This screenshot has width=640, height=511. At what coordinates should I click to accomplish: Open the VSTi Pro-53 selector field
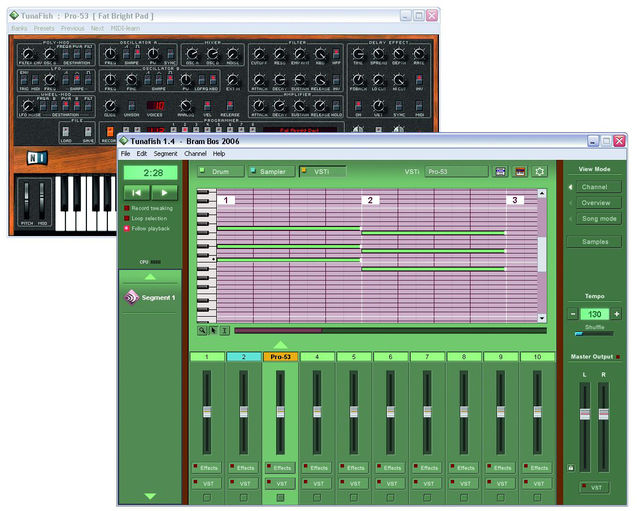coord(456,172)
